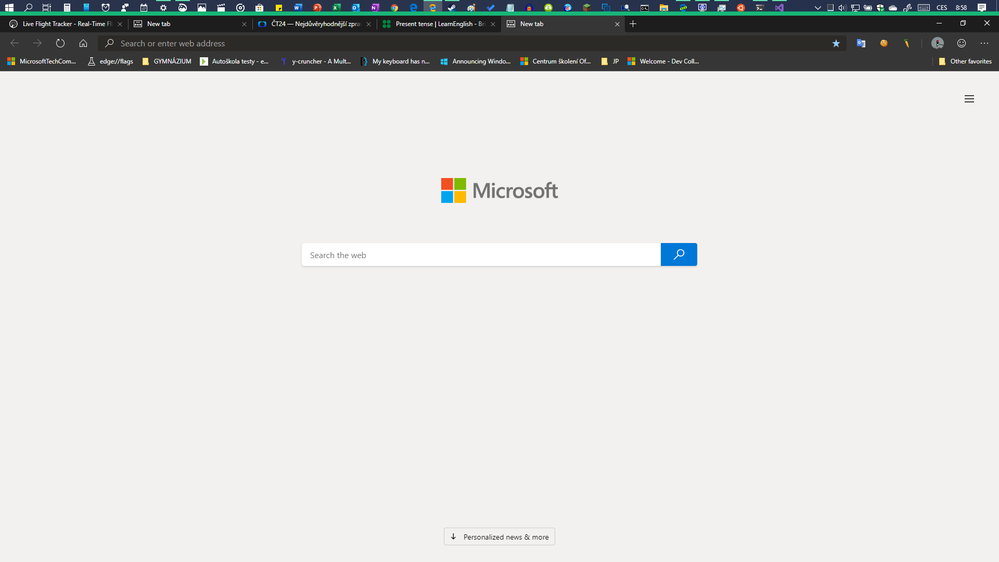The height and width of the screenshot is (562, 999).
Task: Click the favorites star in address bar
Action: pos(836,43)
